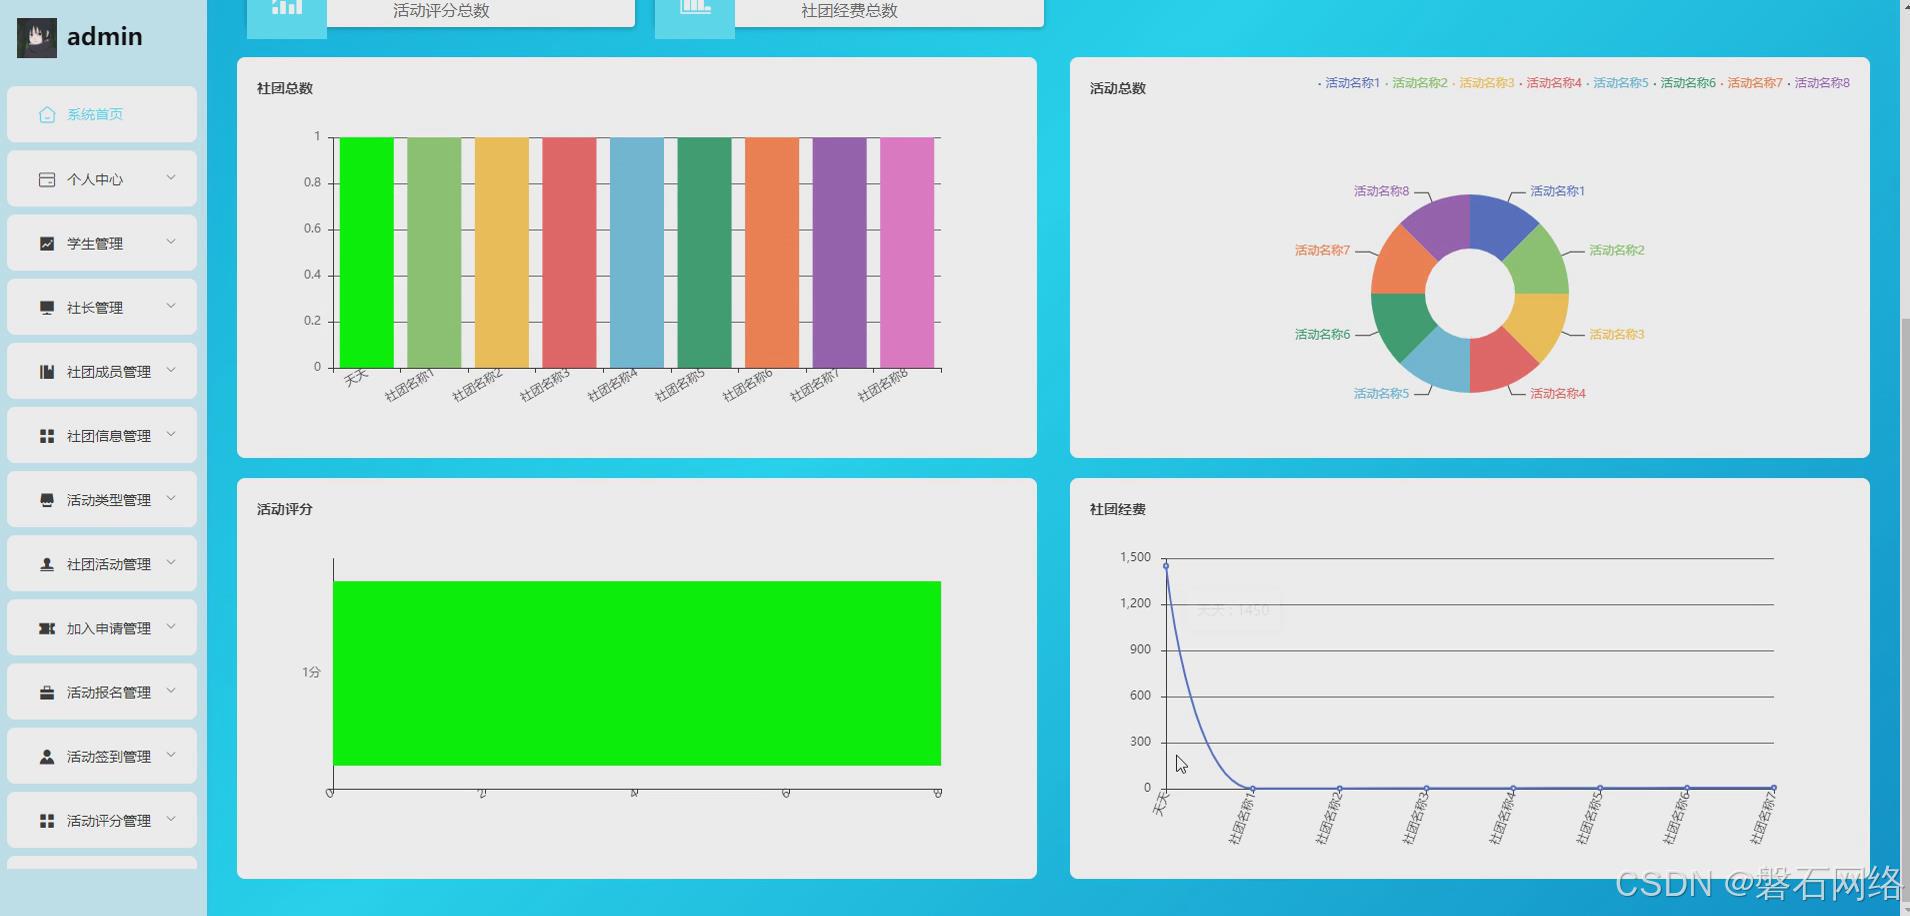Toggle 活动名称1 legend entry
The width and height of the screenshot is (1910, 916).
click(1349, 83)
